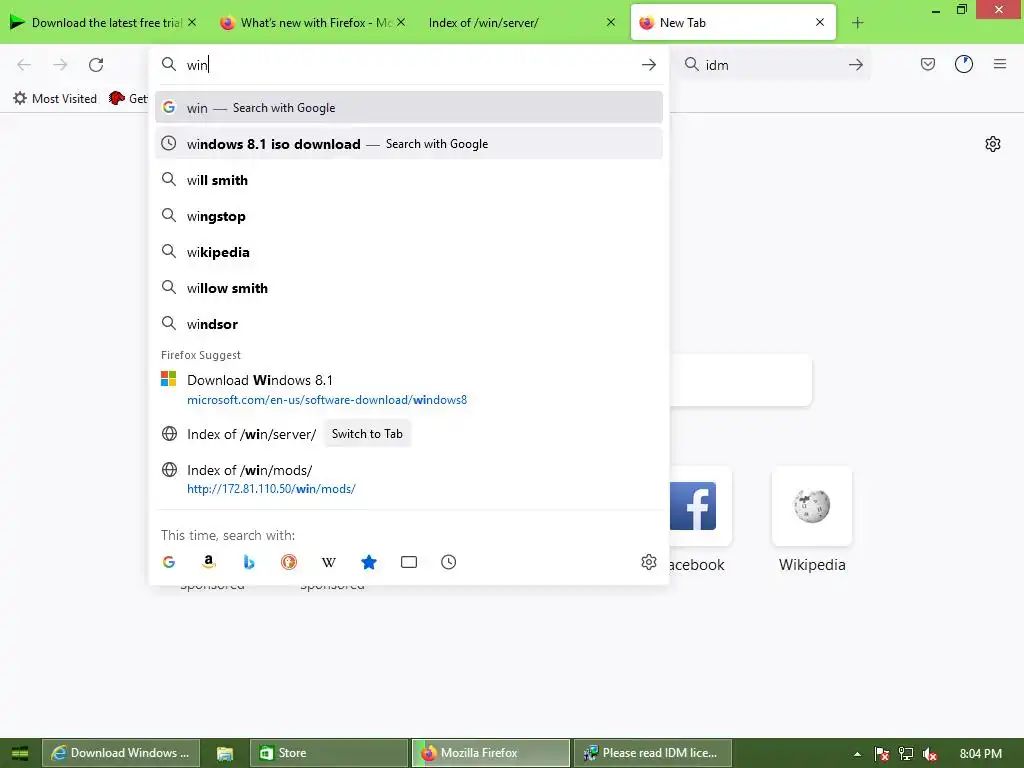Open the Index of /win/mods/ suggestion
This screenshot has height=768, width=1024.
[409, 479]
